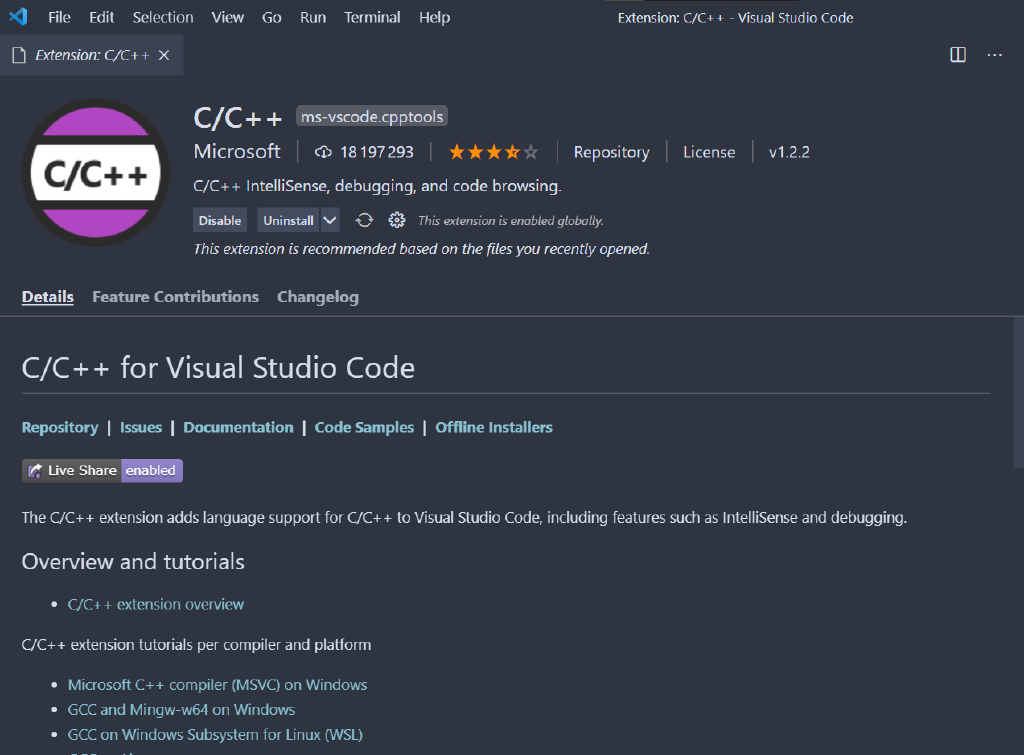Screen dimensions: 1024x755
Task: Open the split editor icon
Action: tap(957, 55)
